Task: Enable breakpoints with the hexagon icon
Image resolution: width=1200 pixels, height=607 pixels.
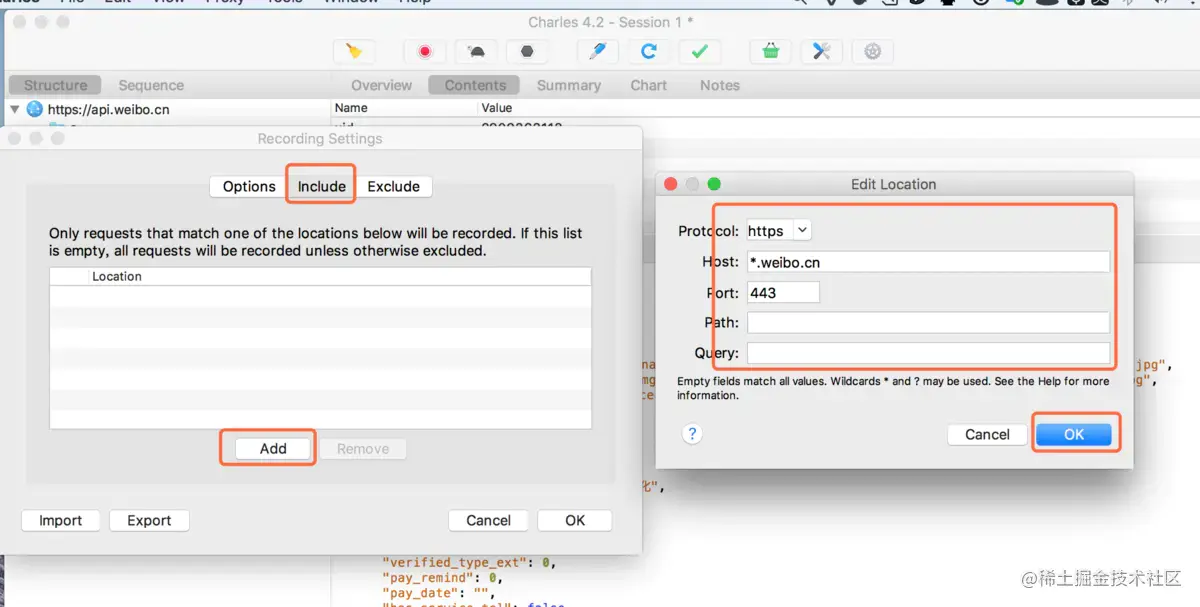Action: point(527,51)
